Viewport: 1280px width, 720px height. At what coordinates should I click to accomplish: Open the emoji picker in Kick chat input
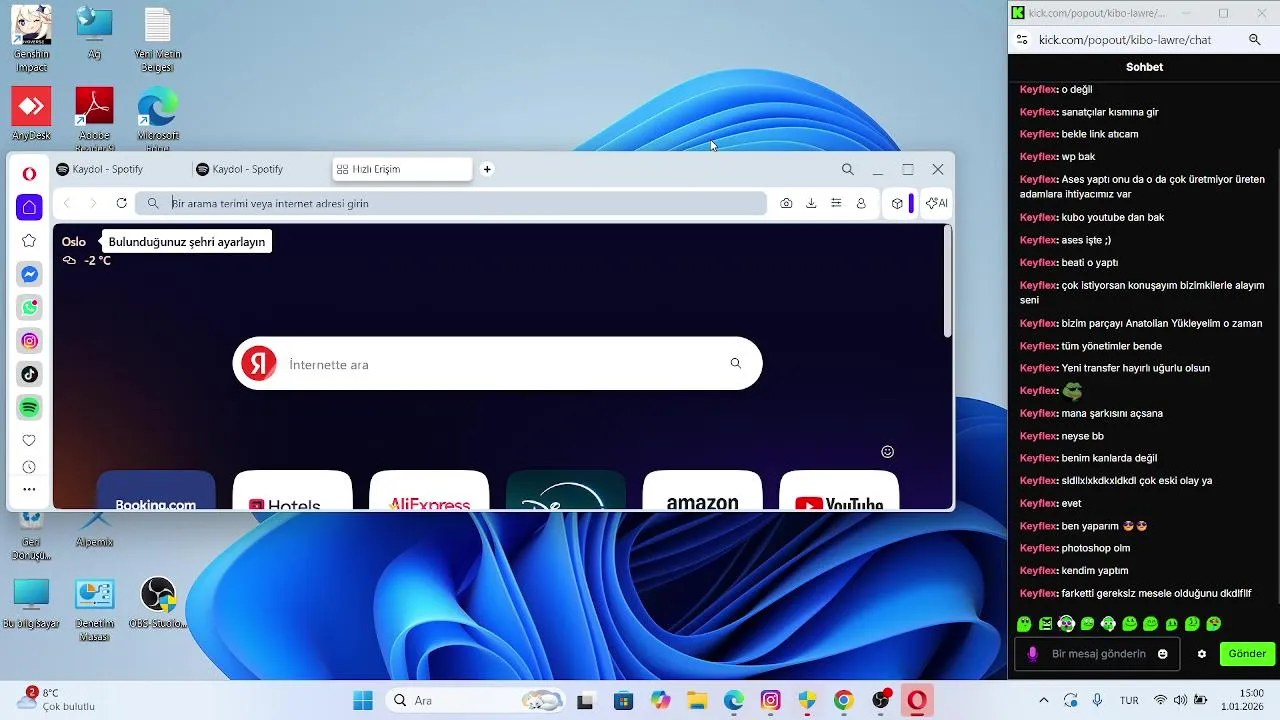(1163, 654)
